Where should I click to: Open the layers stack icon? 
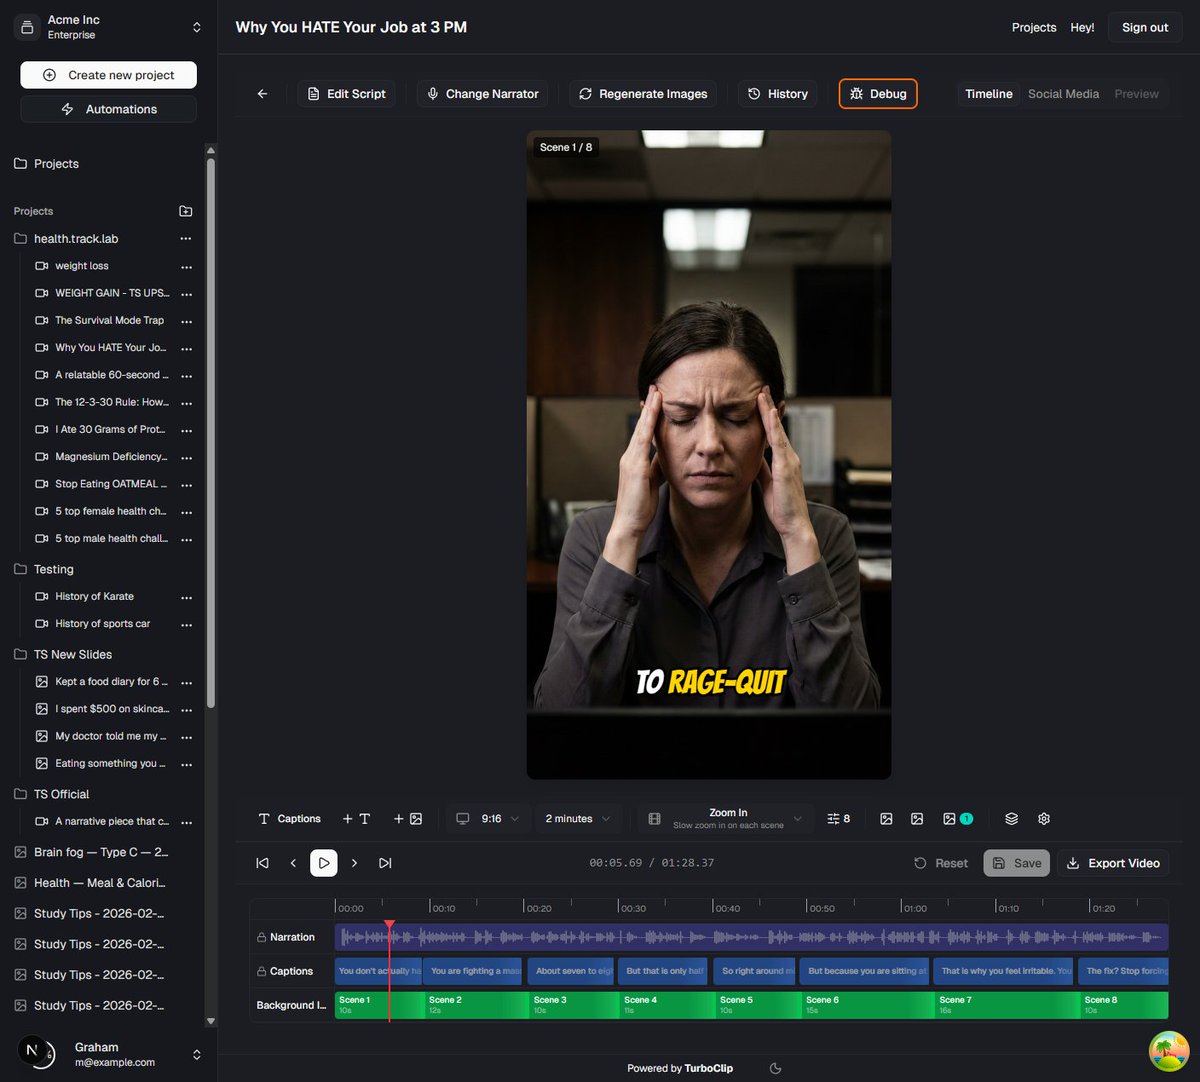1011,819
